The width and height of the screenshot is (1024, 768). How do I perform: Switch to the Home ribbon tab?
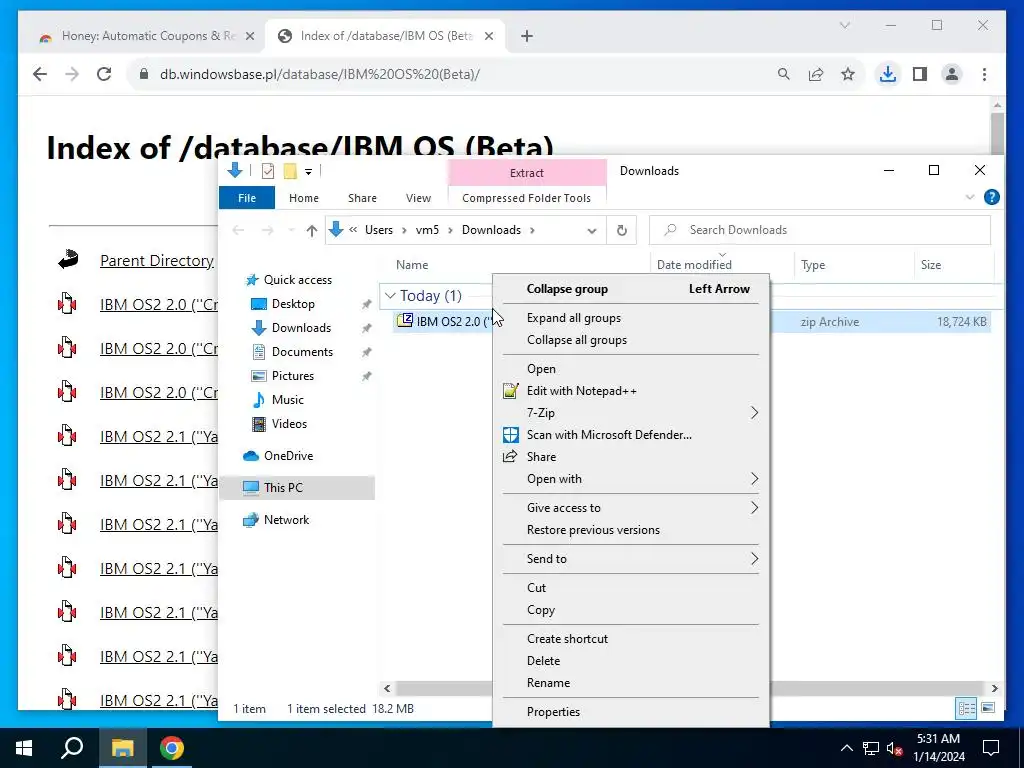304,198
